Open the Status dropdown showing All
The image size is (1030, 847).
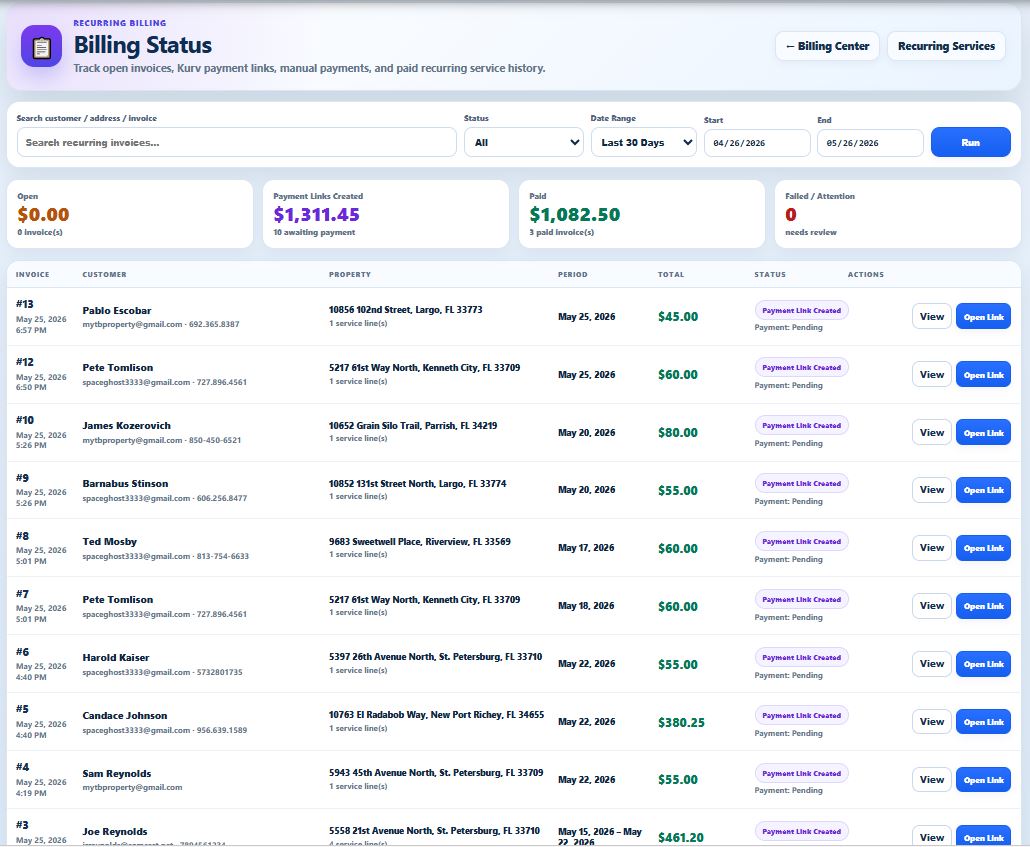click(x=524, y=143)
